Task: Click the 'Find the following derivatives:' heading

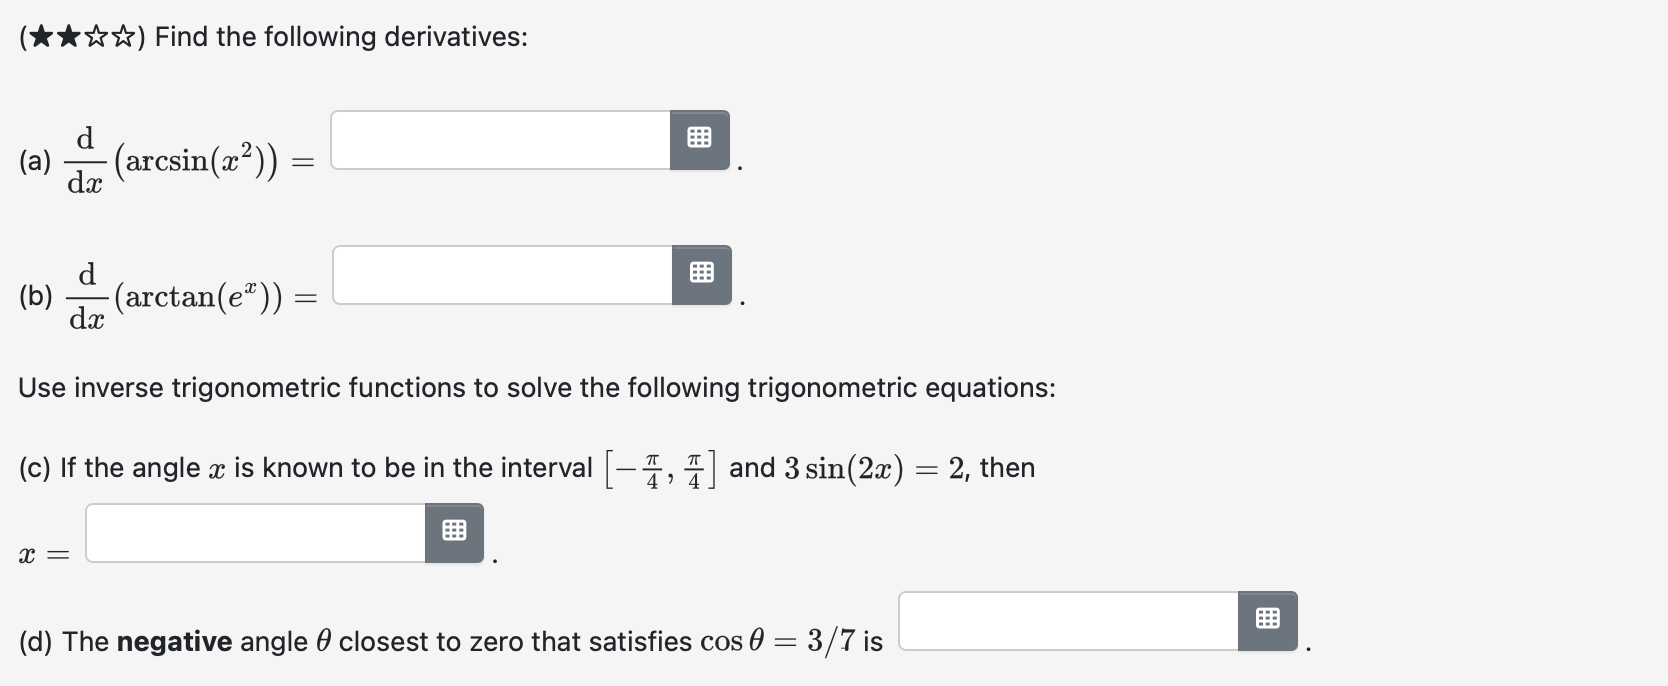Action: click(x=341, y=37)
